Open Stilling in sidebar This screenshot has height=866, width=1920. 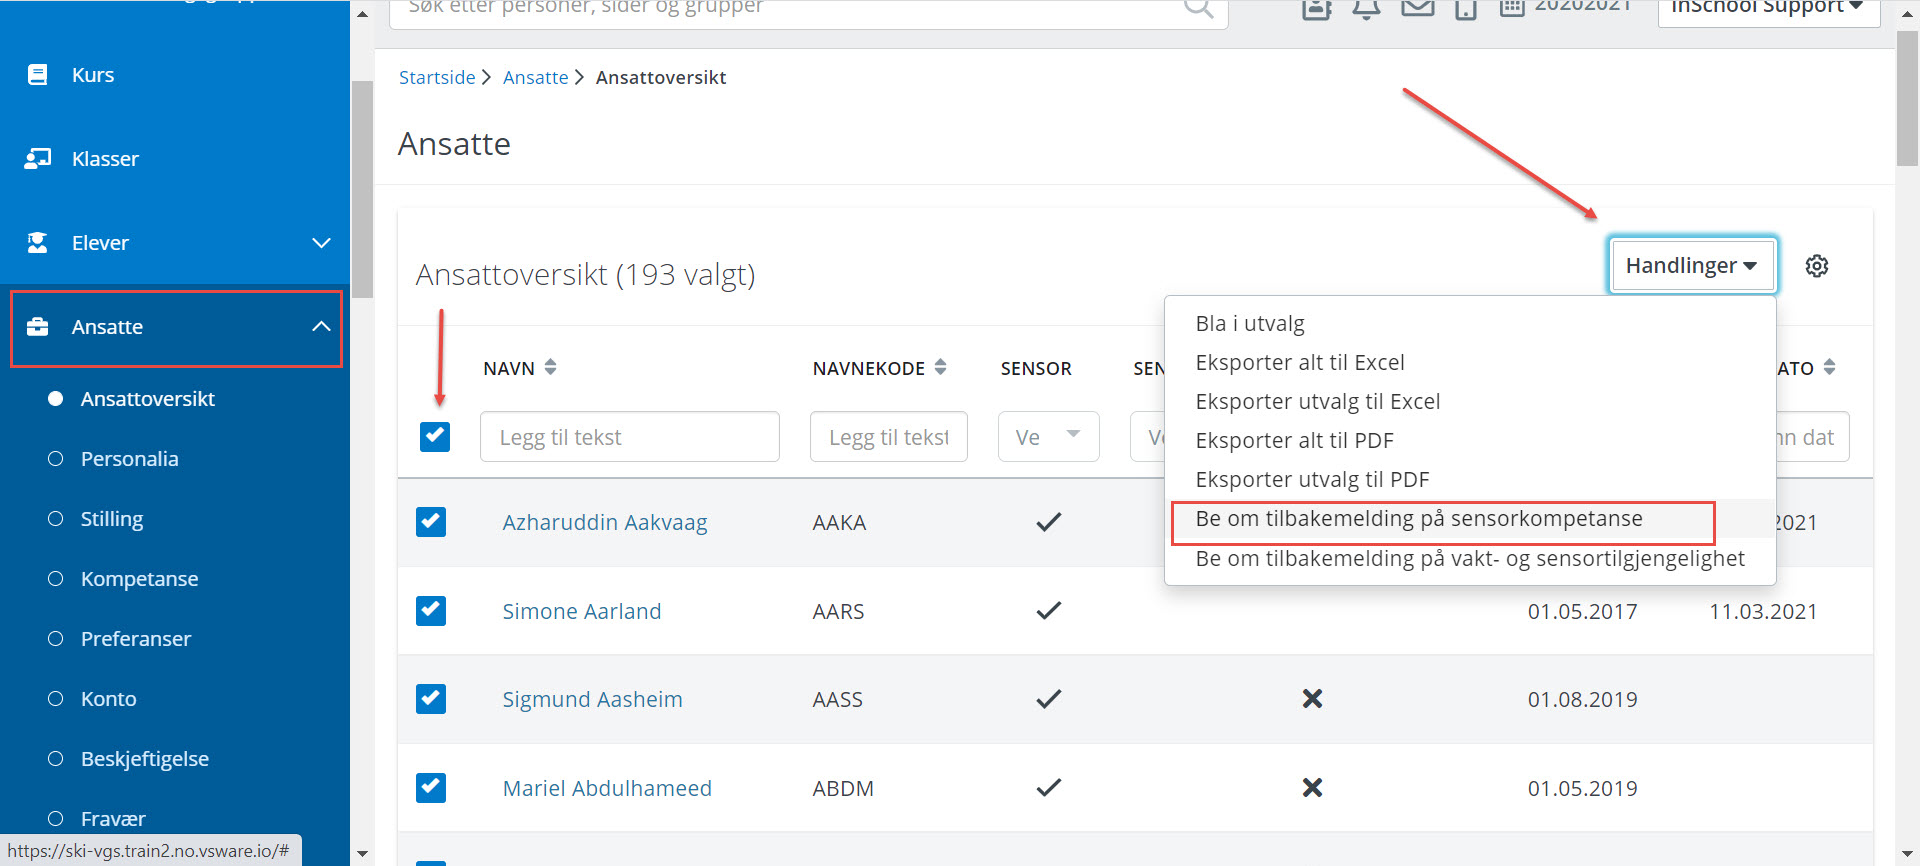point(112,518)
